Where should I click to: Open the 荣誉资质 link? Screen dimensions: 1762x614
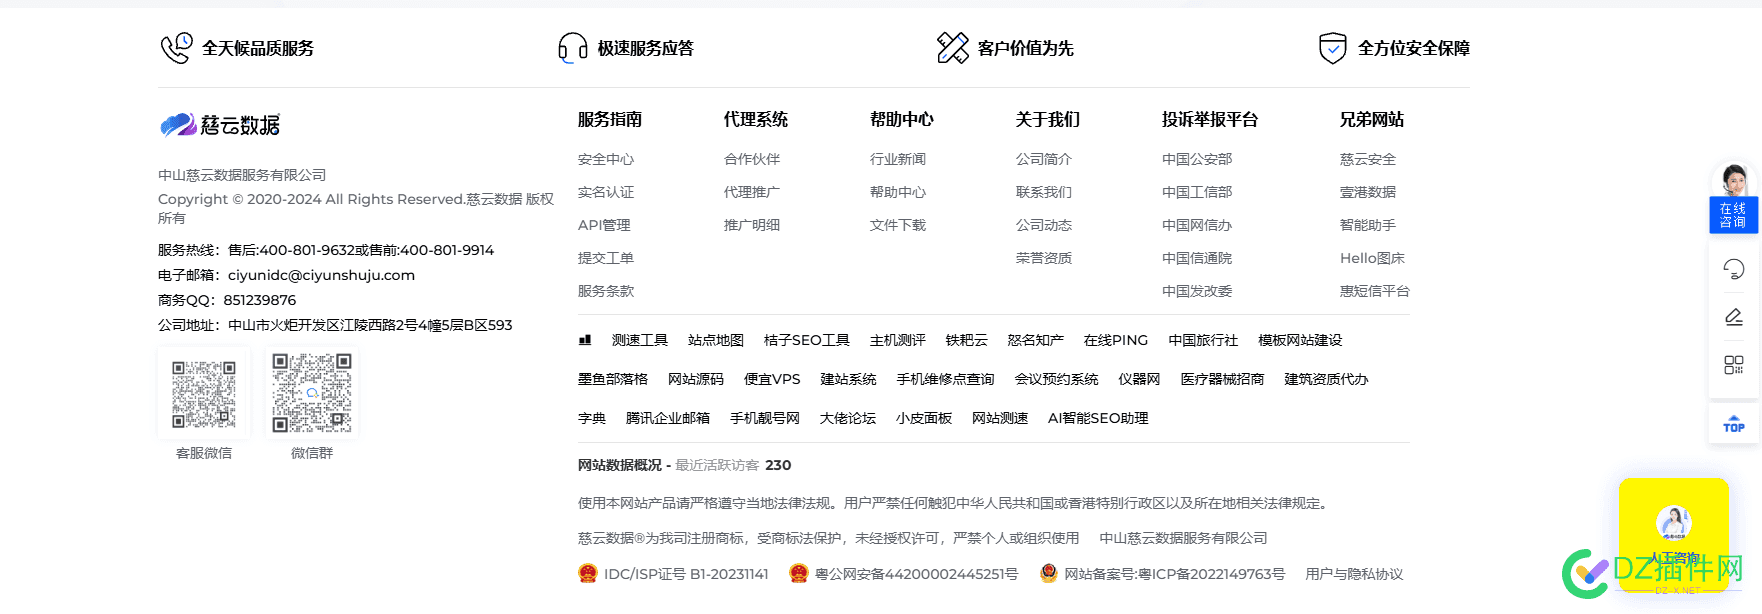[x=1044, y=258]
